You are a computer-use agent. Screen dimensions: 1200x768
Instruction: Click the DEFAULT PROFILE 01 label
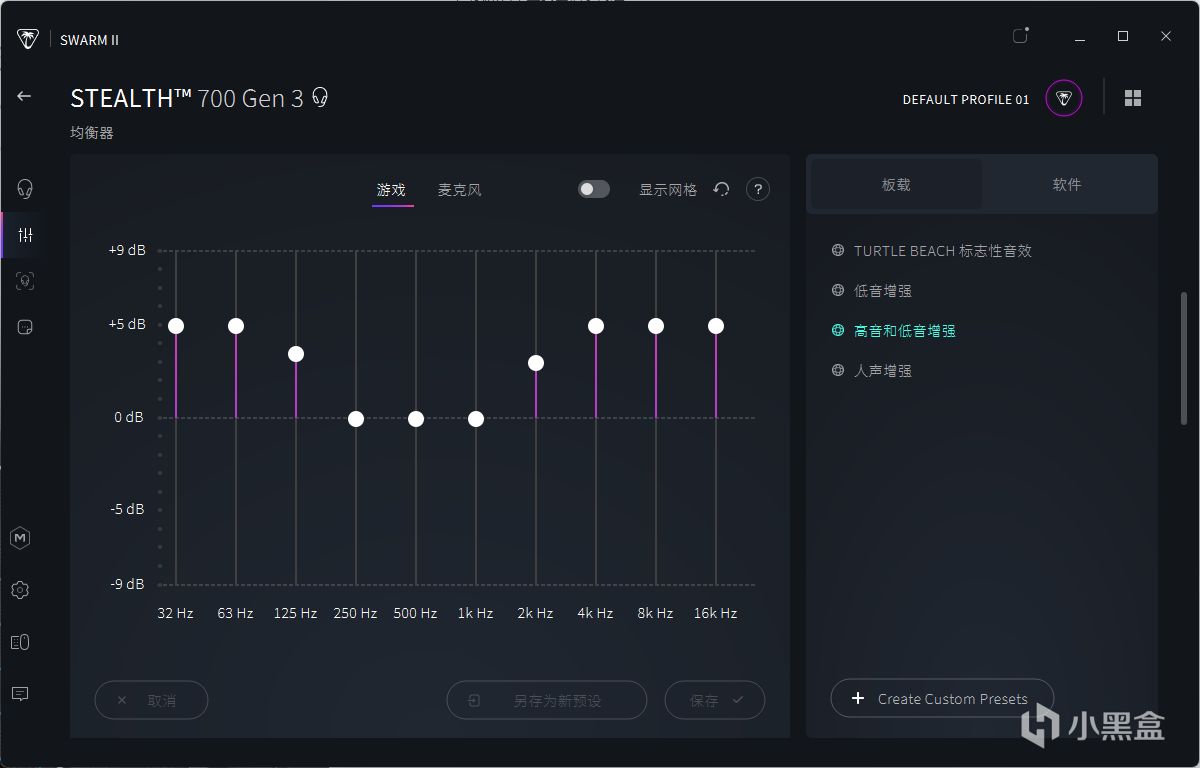pos(966,99)
